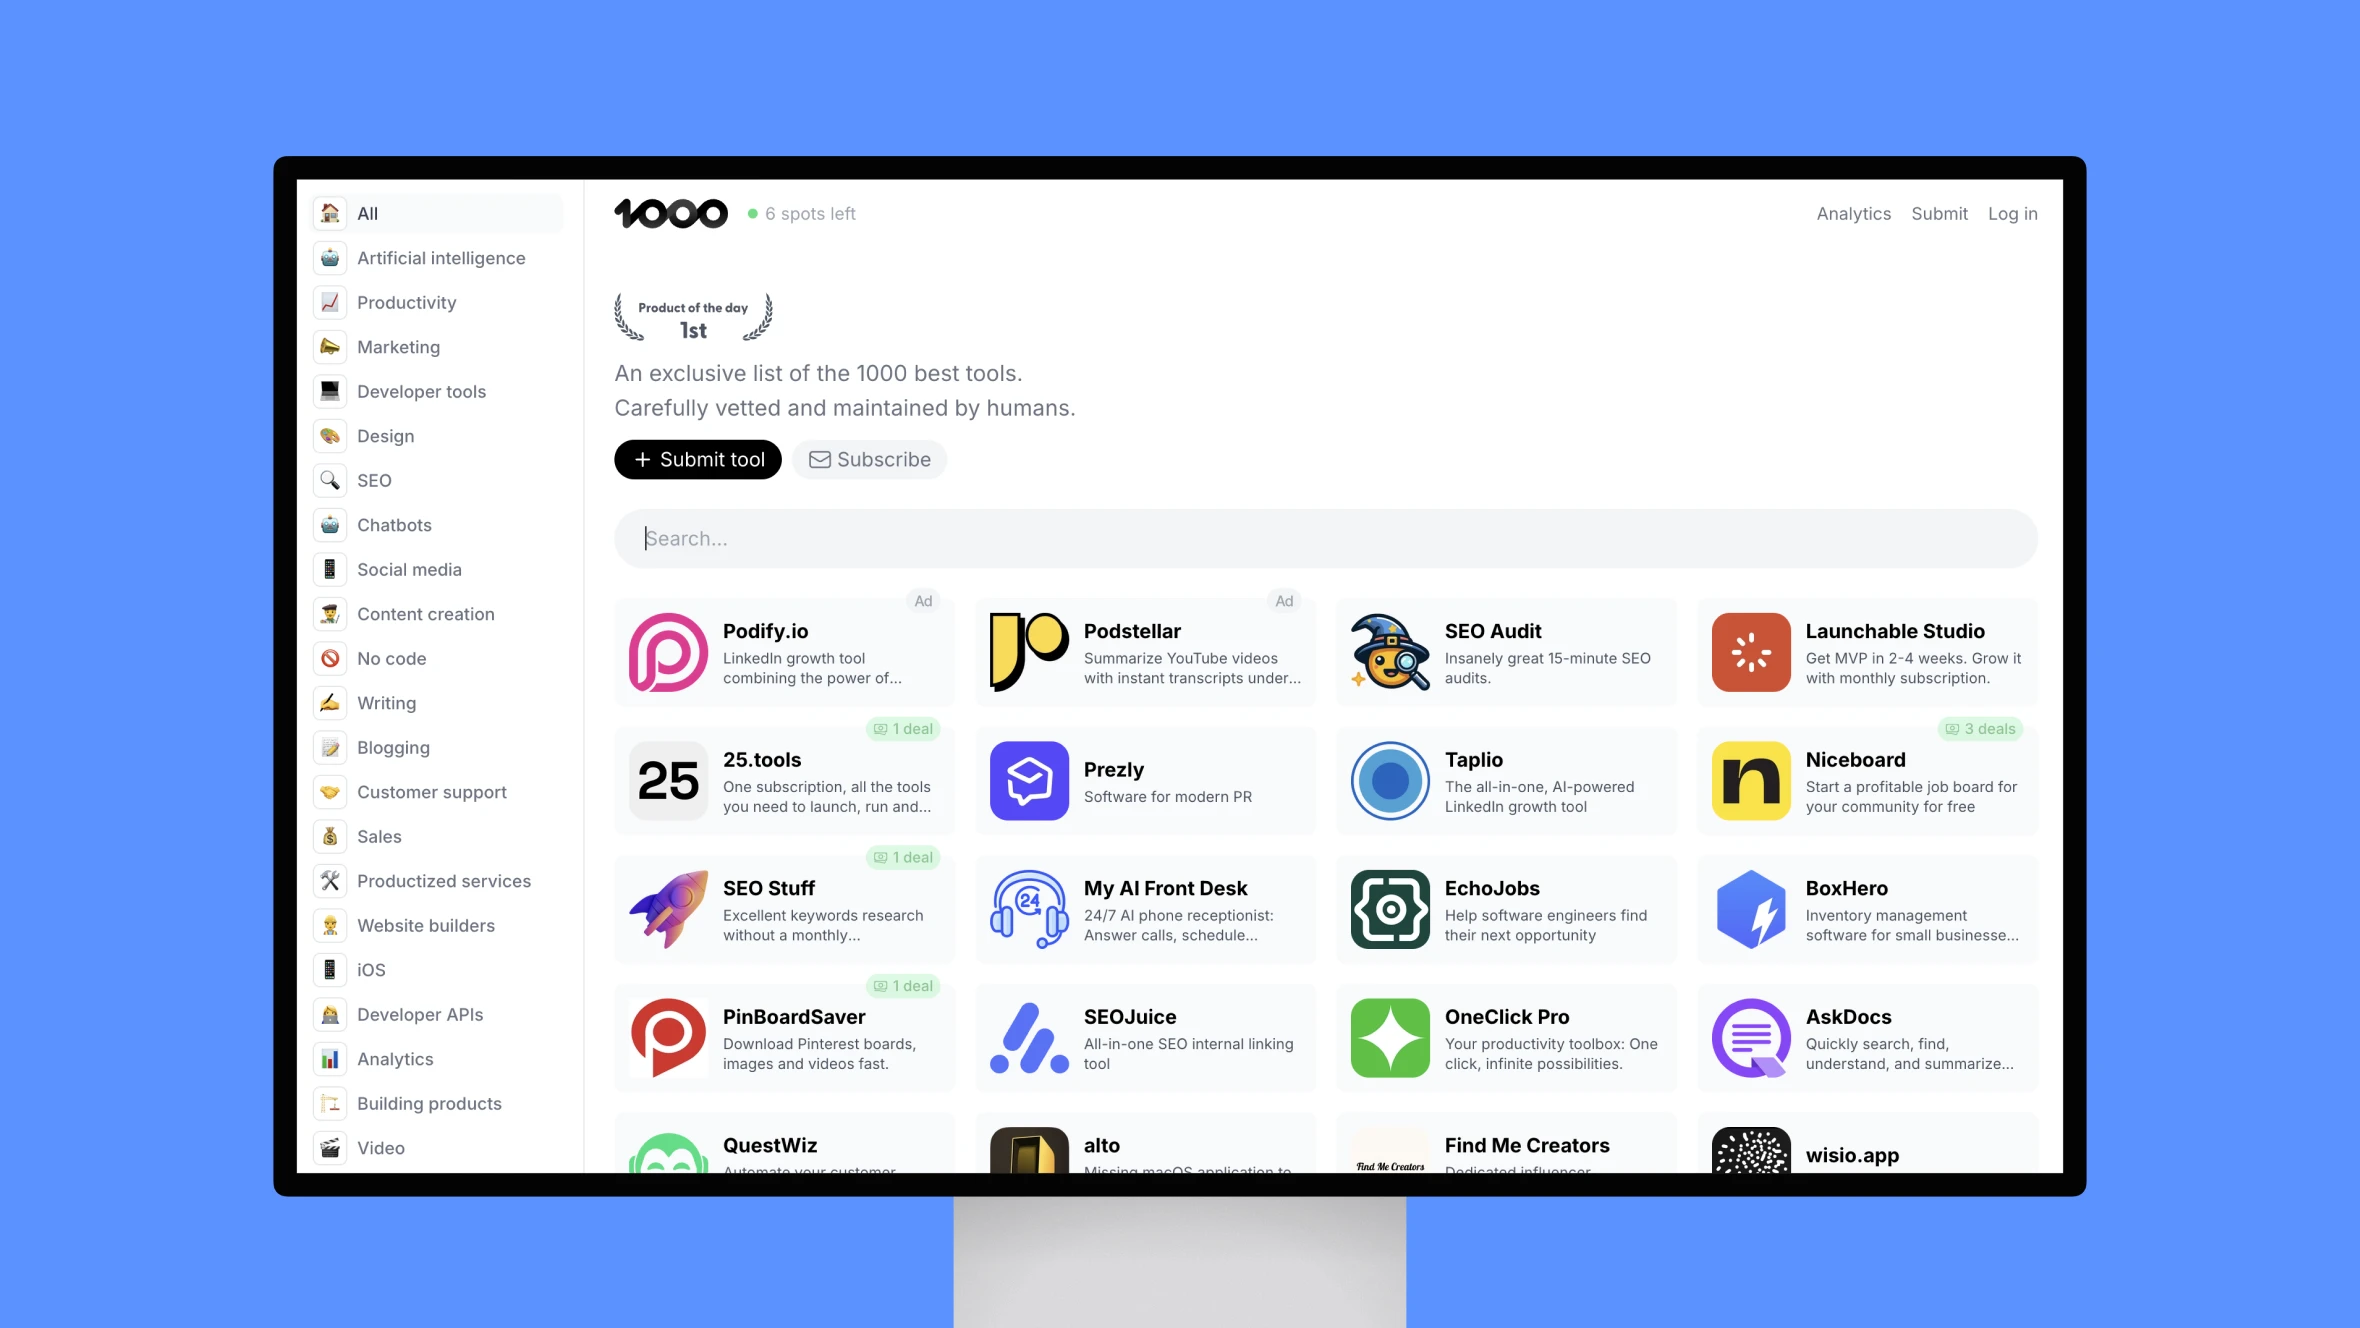Select the Submit menu item

[1939, 212]
